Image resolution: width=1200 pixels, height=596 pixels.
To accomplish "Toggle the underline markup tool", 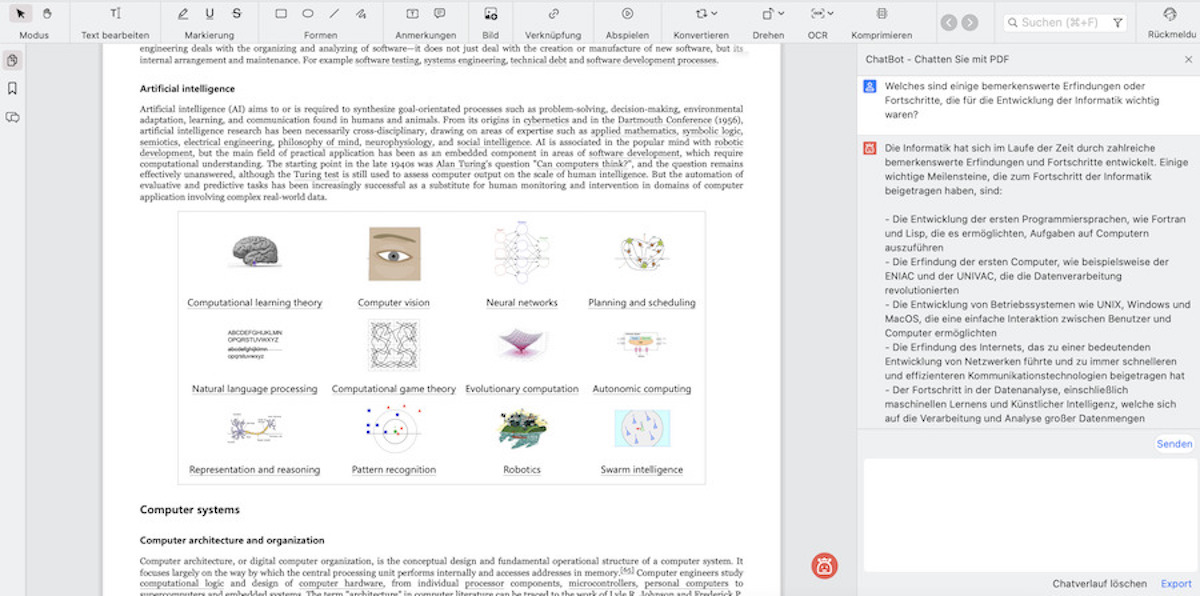I will pos(209,14).
